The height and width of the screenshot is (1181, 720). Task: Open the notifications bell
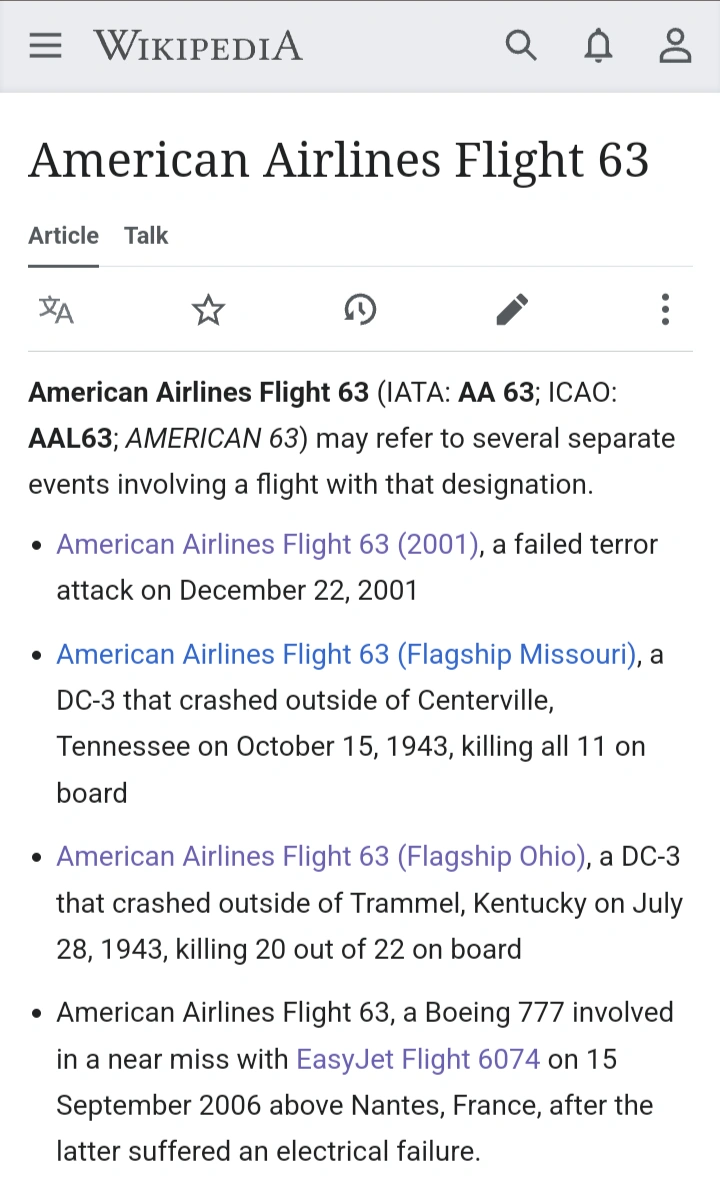pyautogui.click(x=598, y=46)
